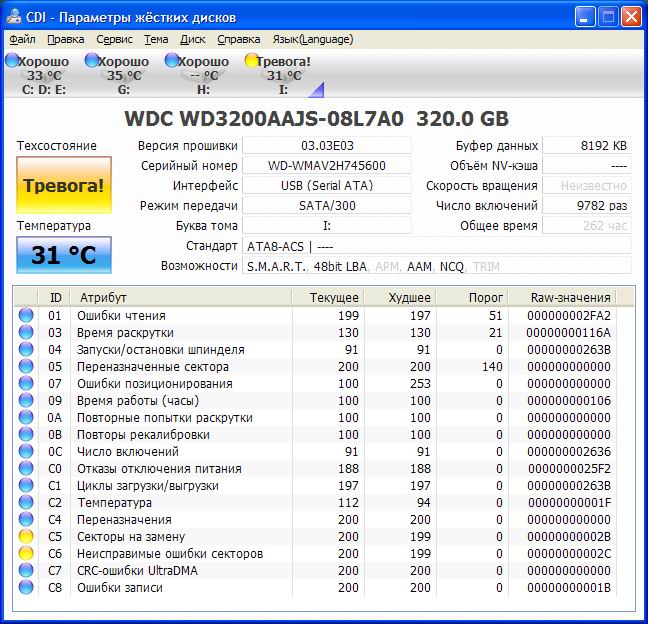
Task: Click the drive model title WDC WD3200AAJS-08L7A0
Action: [264, 119]
